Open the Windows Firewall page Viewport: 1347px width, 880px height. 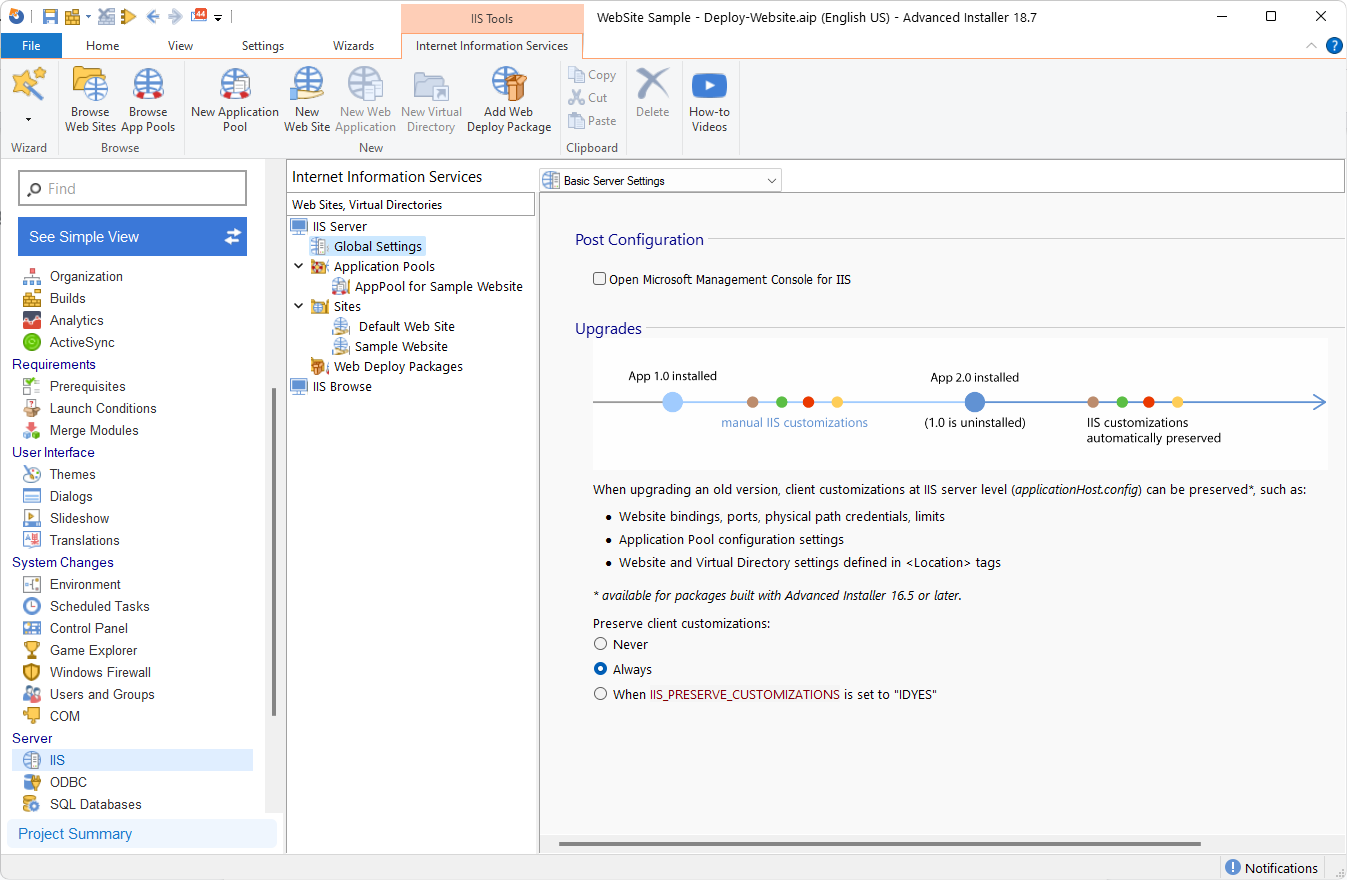100,673
